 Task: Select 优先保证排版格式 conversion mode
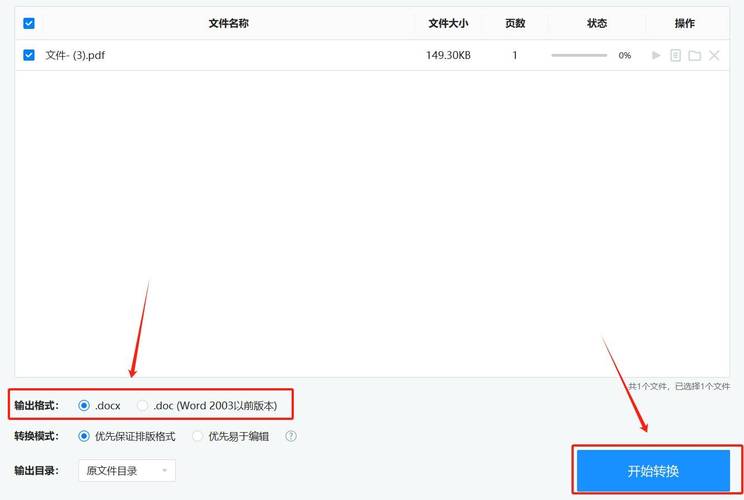[x=84, y=436]
